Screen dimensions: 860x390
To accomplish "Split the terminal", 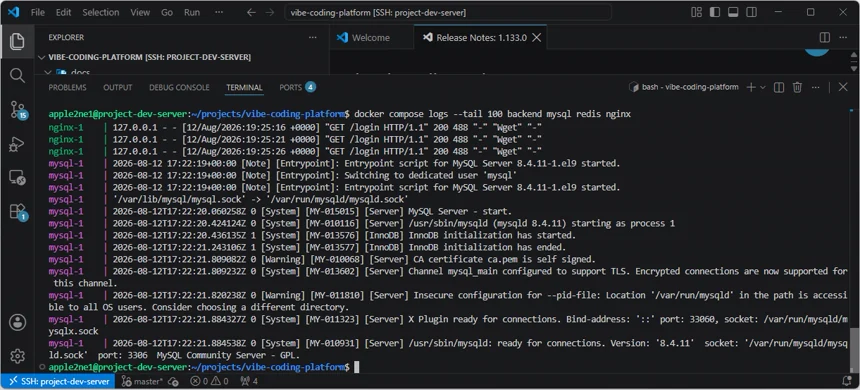I will point(779,87).
